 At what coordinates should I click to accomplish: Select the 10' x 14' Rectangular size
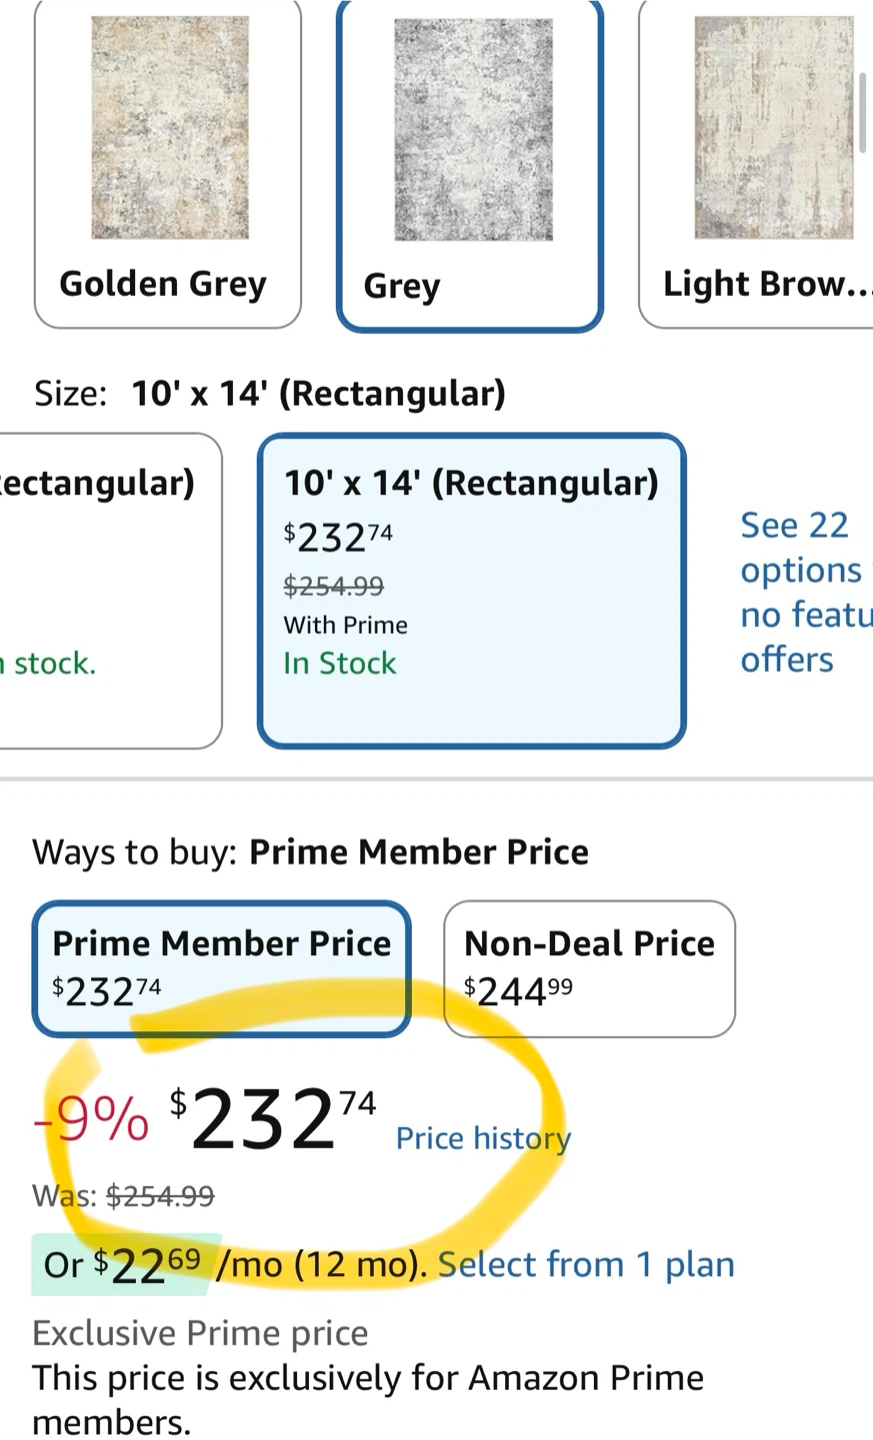tap(472, 590)
